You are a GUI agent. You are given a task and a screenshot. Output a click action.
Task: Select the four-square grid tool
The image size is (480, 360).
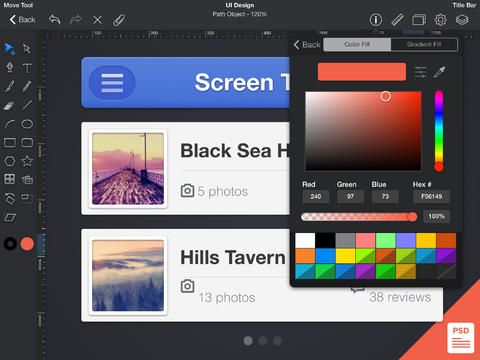tap(9, 179)
